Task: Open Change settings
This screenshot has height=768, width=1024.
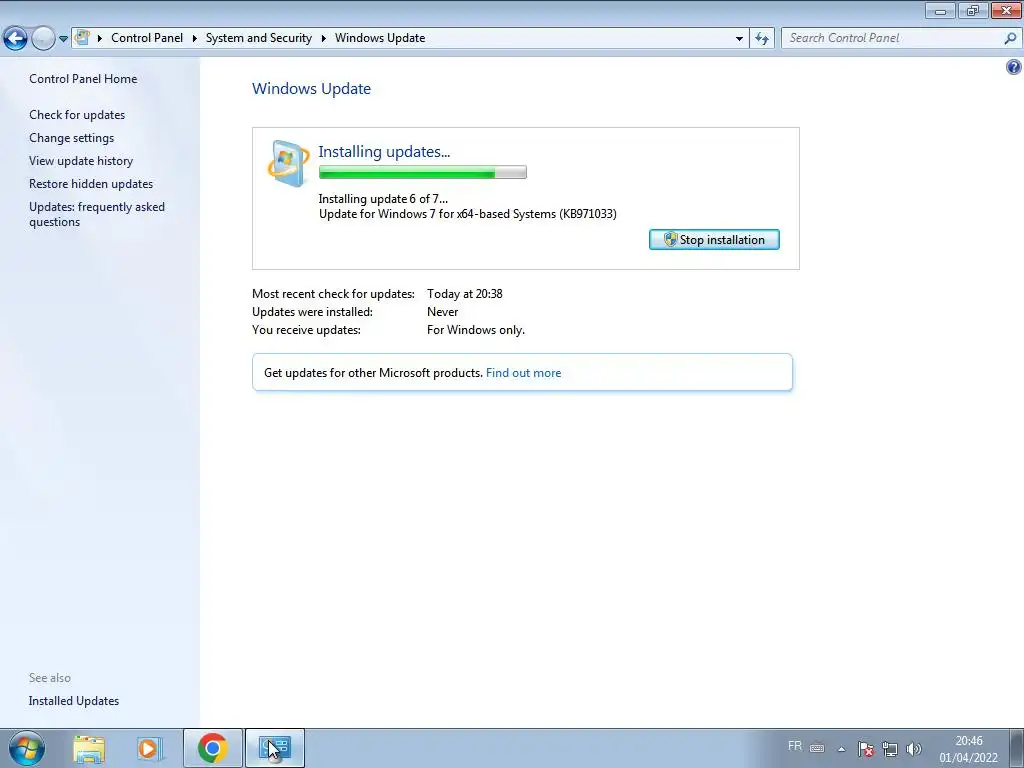Action: (71, 138)
